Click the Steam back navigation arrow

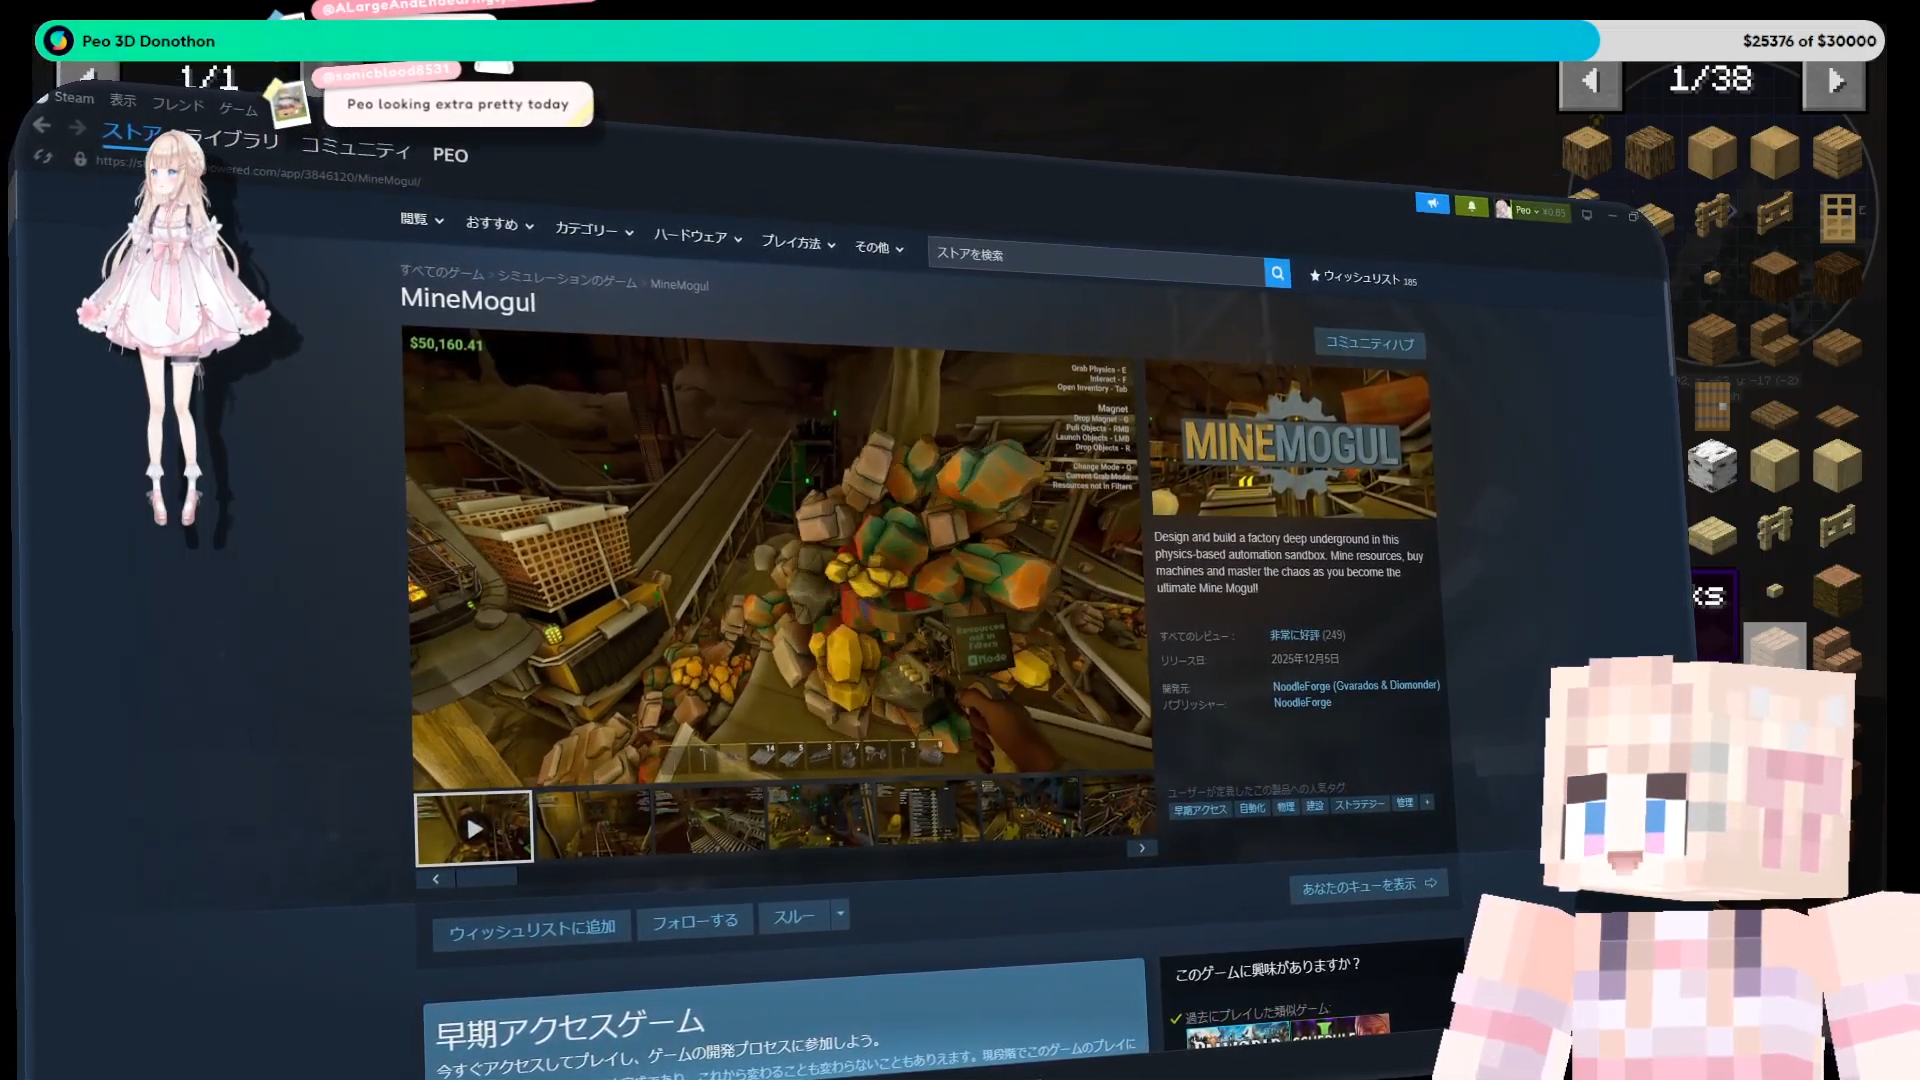(x=42, y=125)
